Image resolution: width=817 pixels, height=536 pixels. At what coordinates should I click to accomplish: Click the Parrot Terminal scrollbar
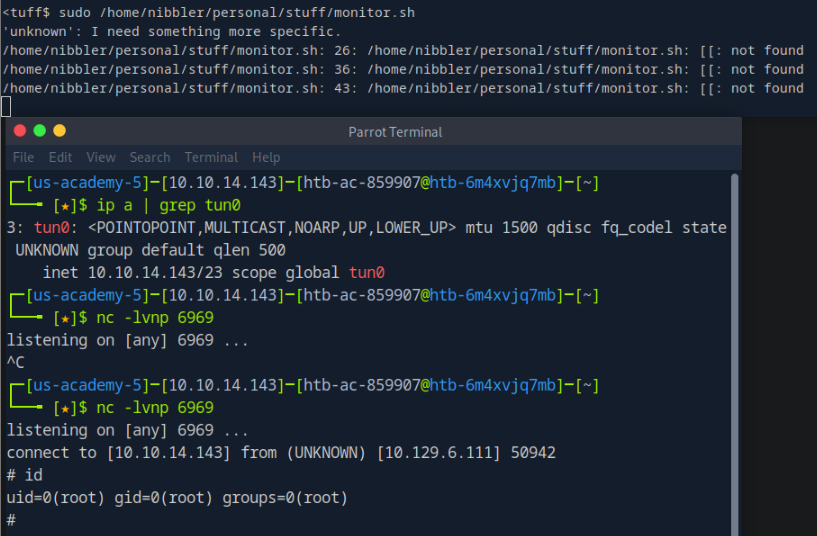pos(735,354)
